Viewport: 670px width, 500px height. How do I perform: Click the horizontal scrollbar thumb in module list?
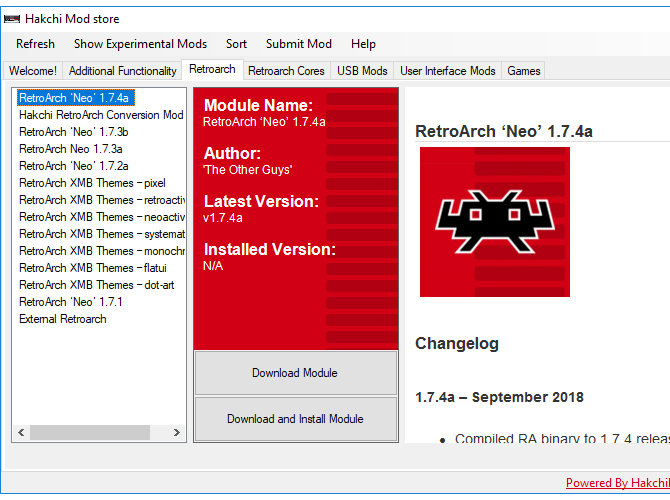click(90, 432)
